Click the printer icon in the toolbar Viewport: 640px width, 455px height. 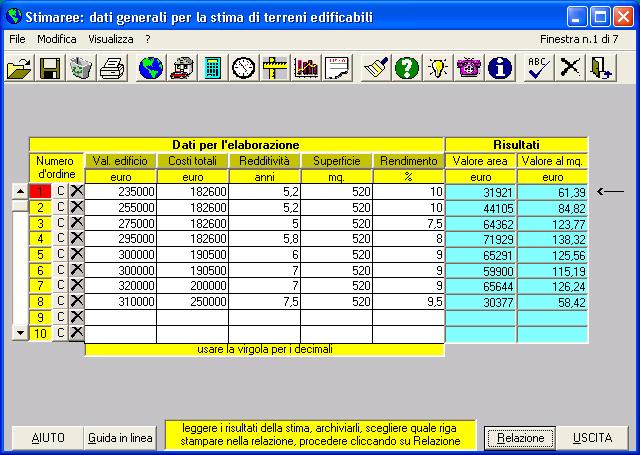pyautogui.click(x=112, y=68)
